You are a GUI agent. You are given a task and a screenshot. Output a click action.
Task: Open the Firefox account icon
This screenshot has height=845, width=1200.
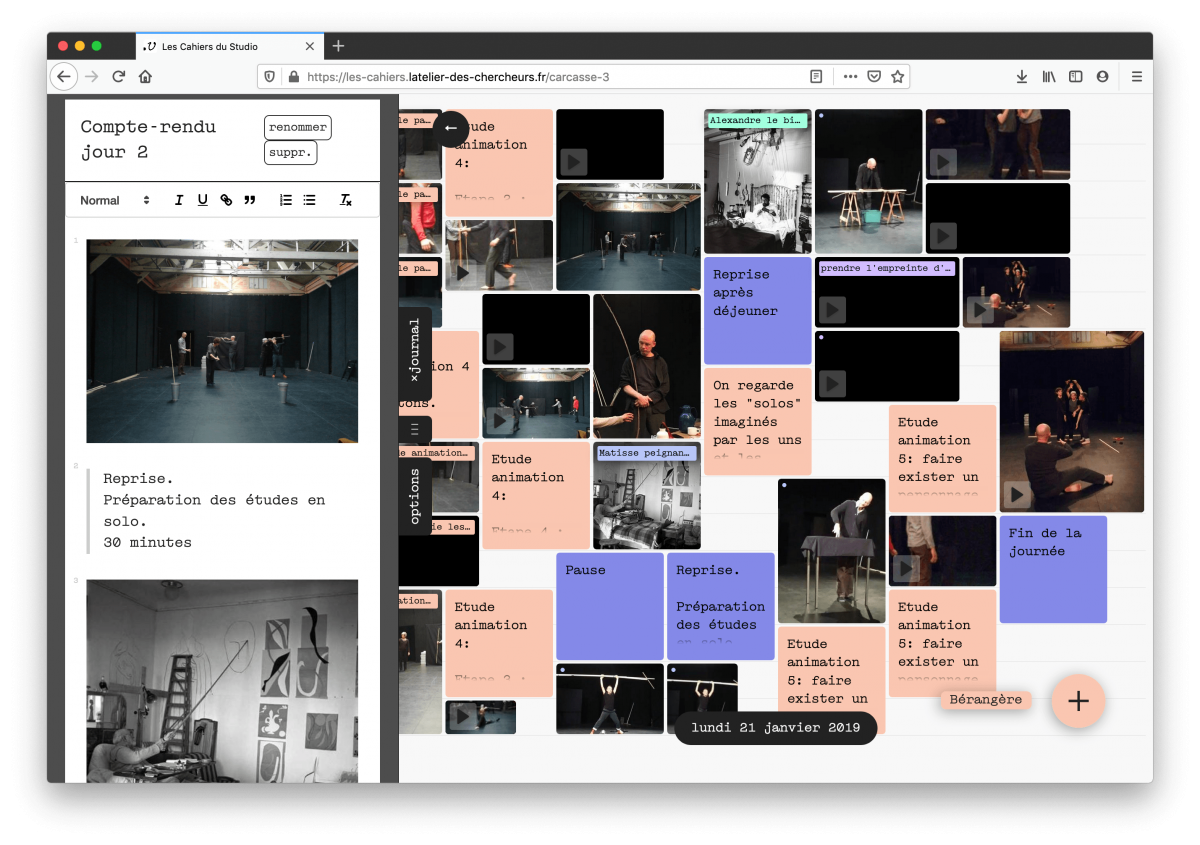(1102, 76)
